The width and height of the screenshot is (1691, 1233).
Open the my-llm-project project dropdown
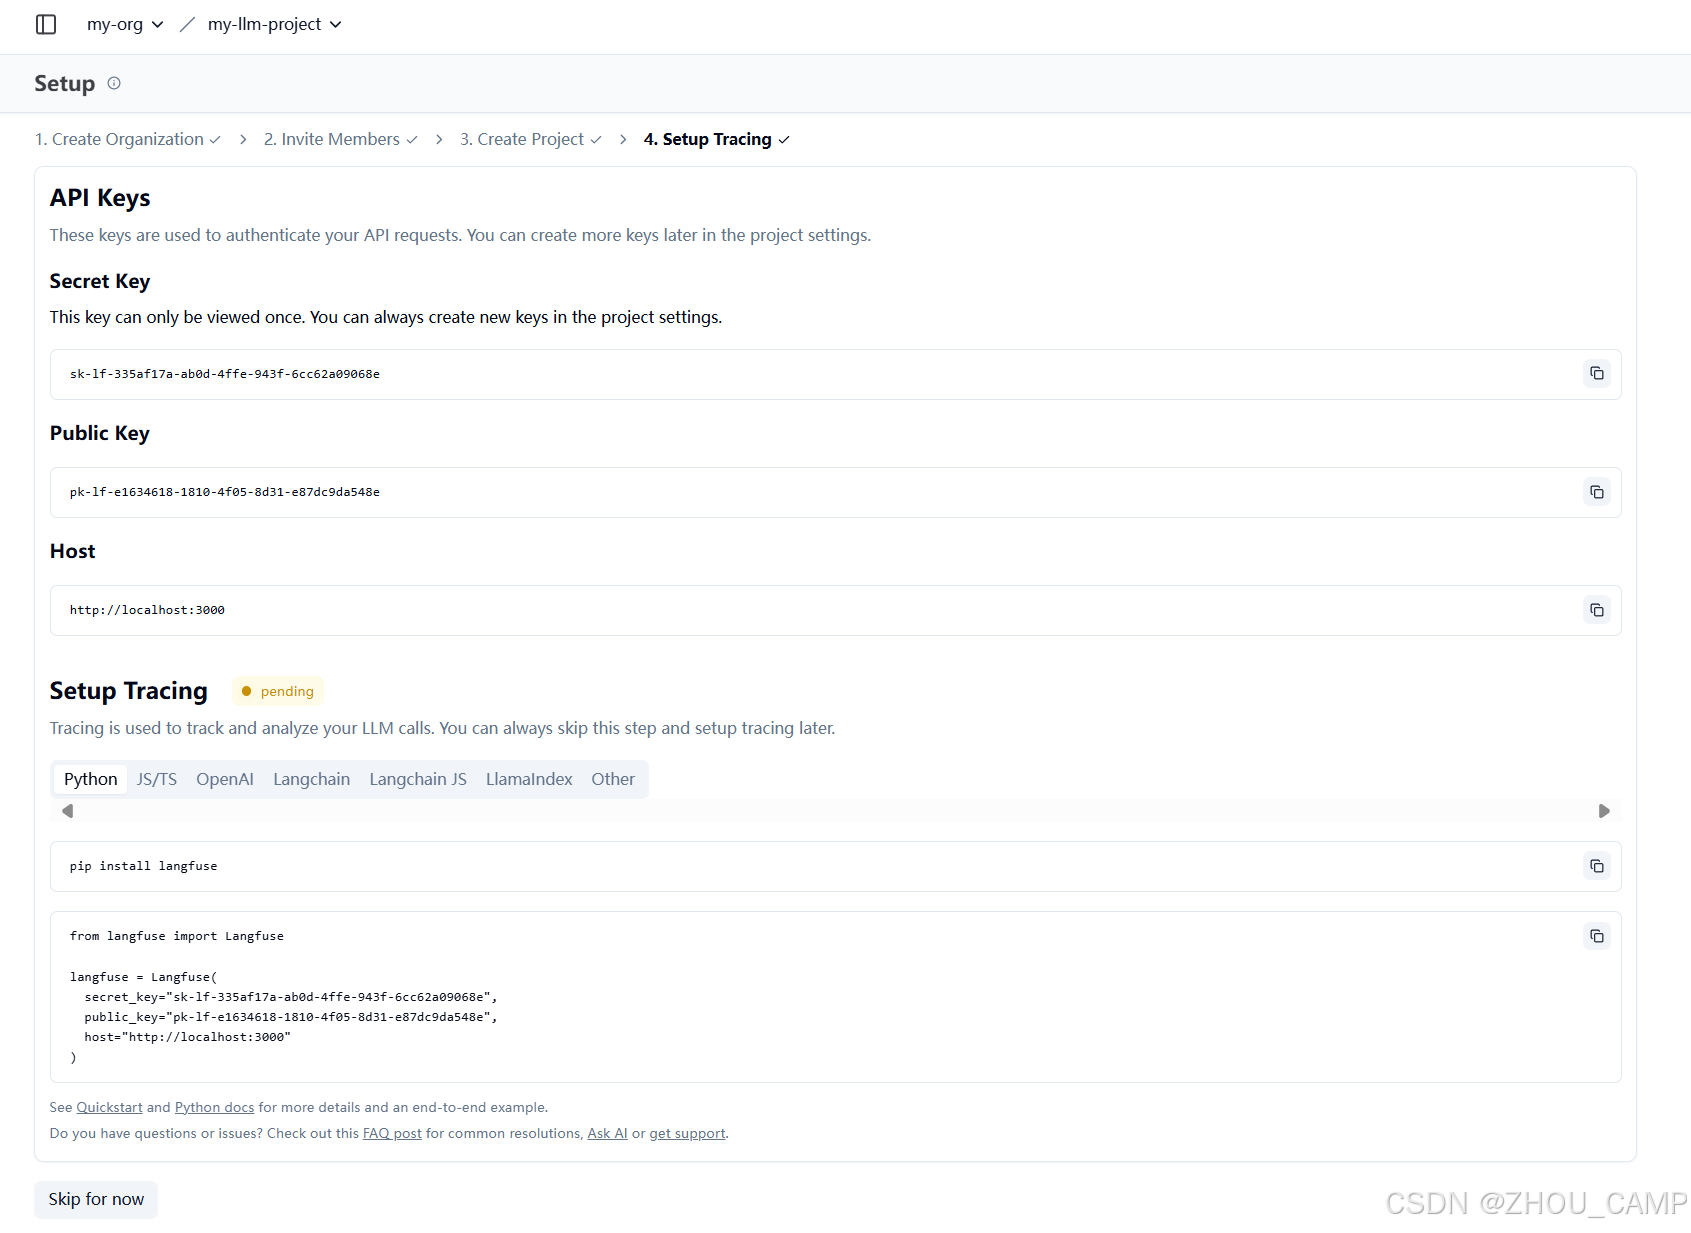coord(274,24)
